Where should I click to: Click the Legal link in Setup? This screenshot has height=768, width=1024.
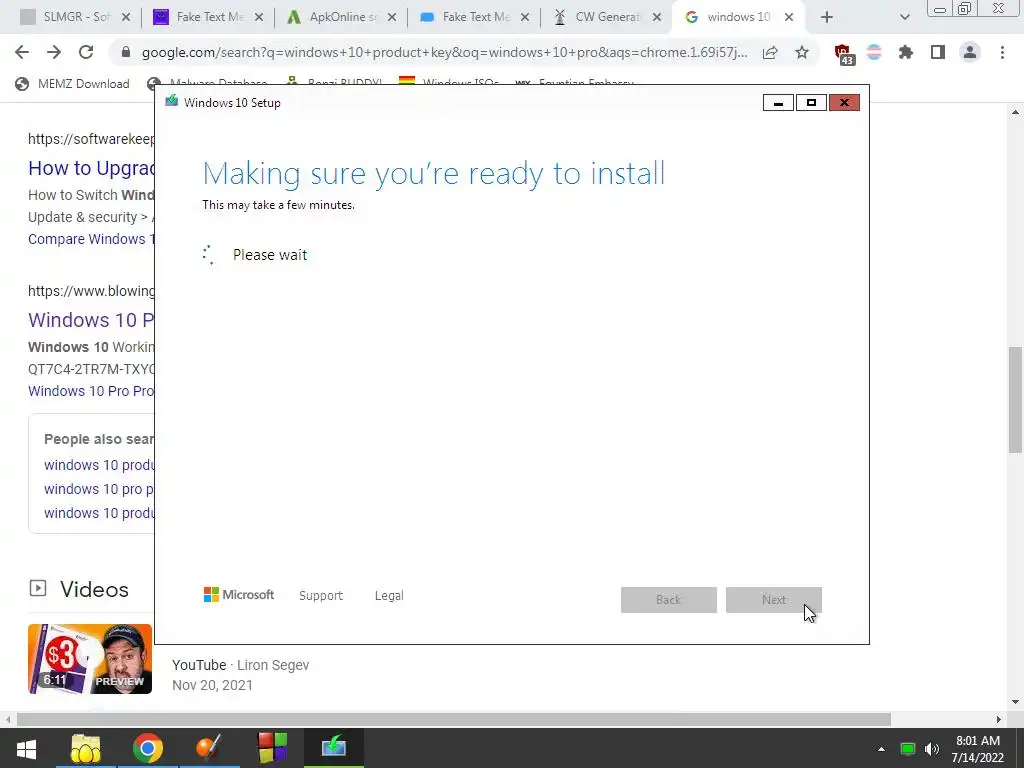(389, 596)
